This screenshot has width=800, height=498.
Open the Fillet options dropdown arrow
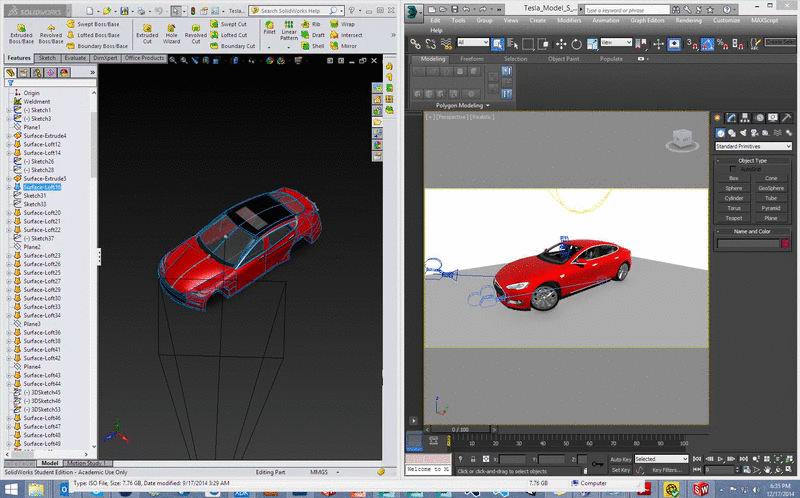point(269,47)
